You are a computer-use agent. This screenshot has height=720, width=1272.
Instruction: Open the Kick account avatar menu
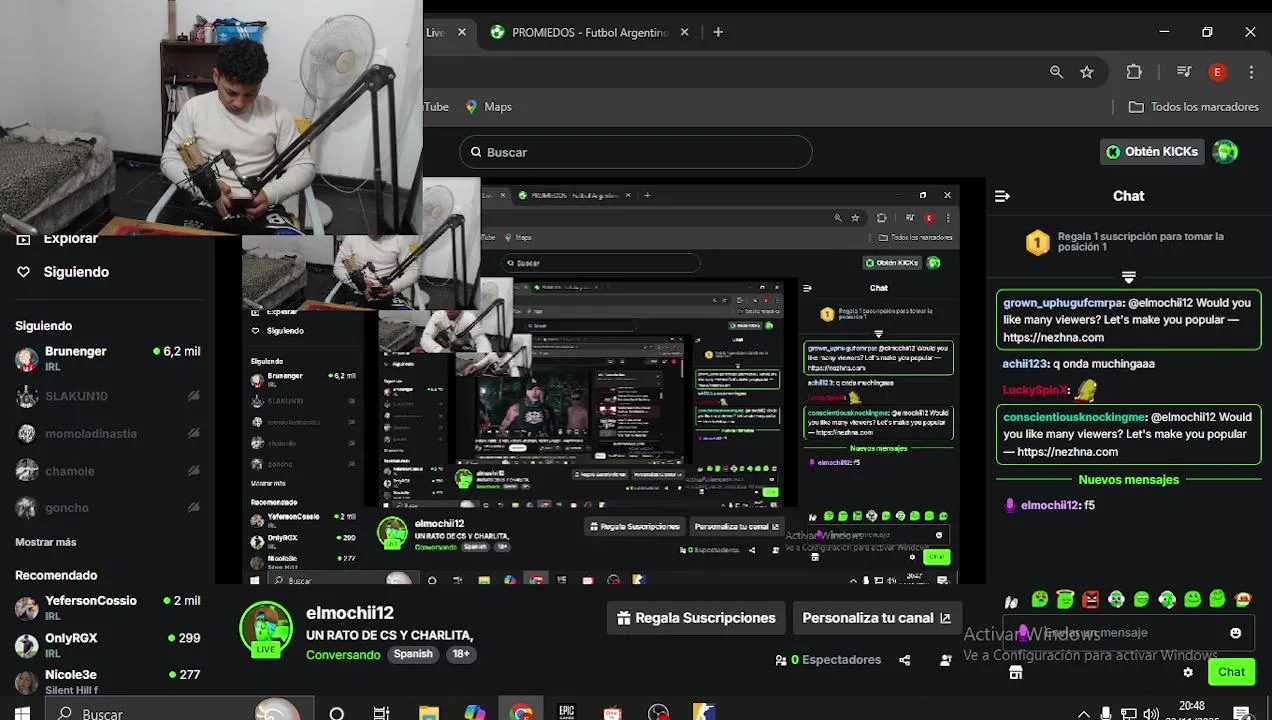pyautogui.click(x=1225, y=152)
